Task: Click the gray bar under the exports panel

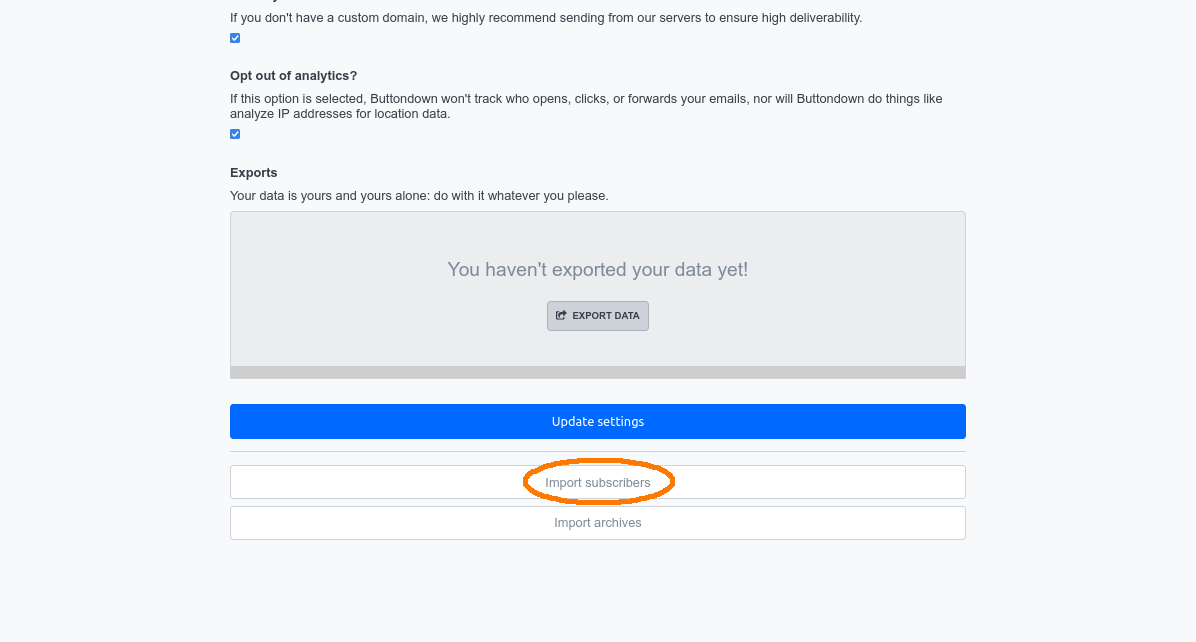Action: [x=597, y=372]
